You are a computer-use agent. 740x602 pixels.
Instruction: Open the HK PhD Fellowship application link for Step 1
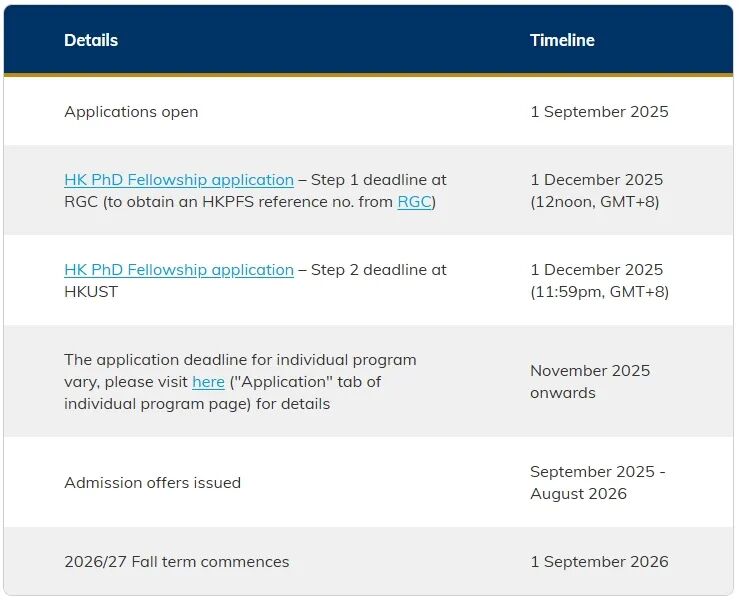179,180
